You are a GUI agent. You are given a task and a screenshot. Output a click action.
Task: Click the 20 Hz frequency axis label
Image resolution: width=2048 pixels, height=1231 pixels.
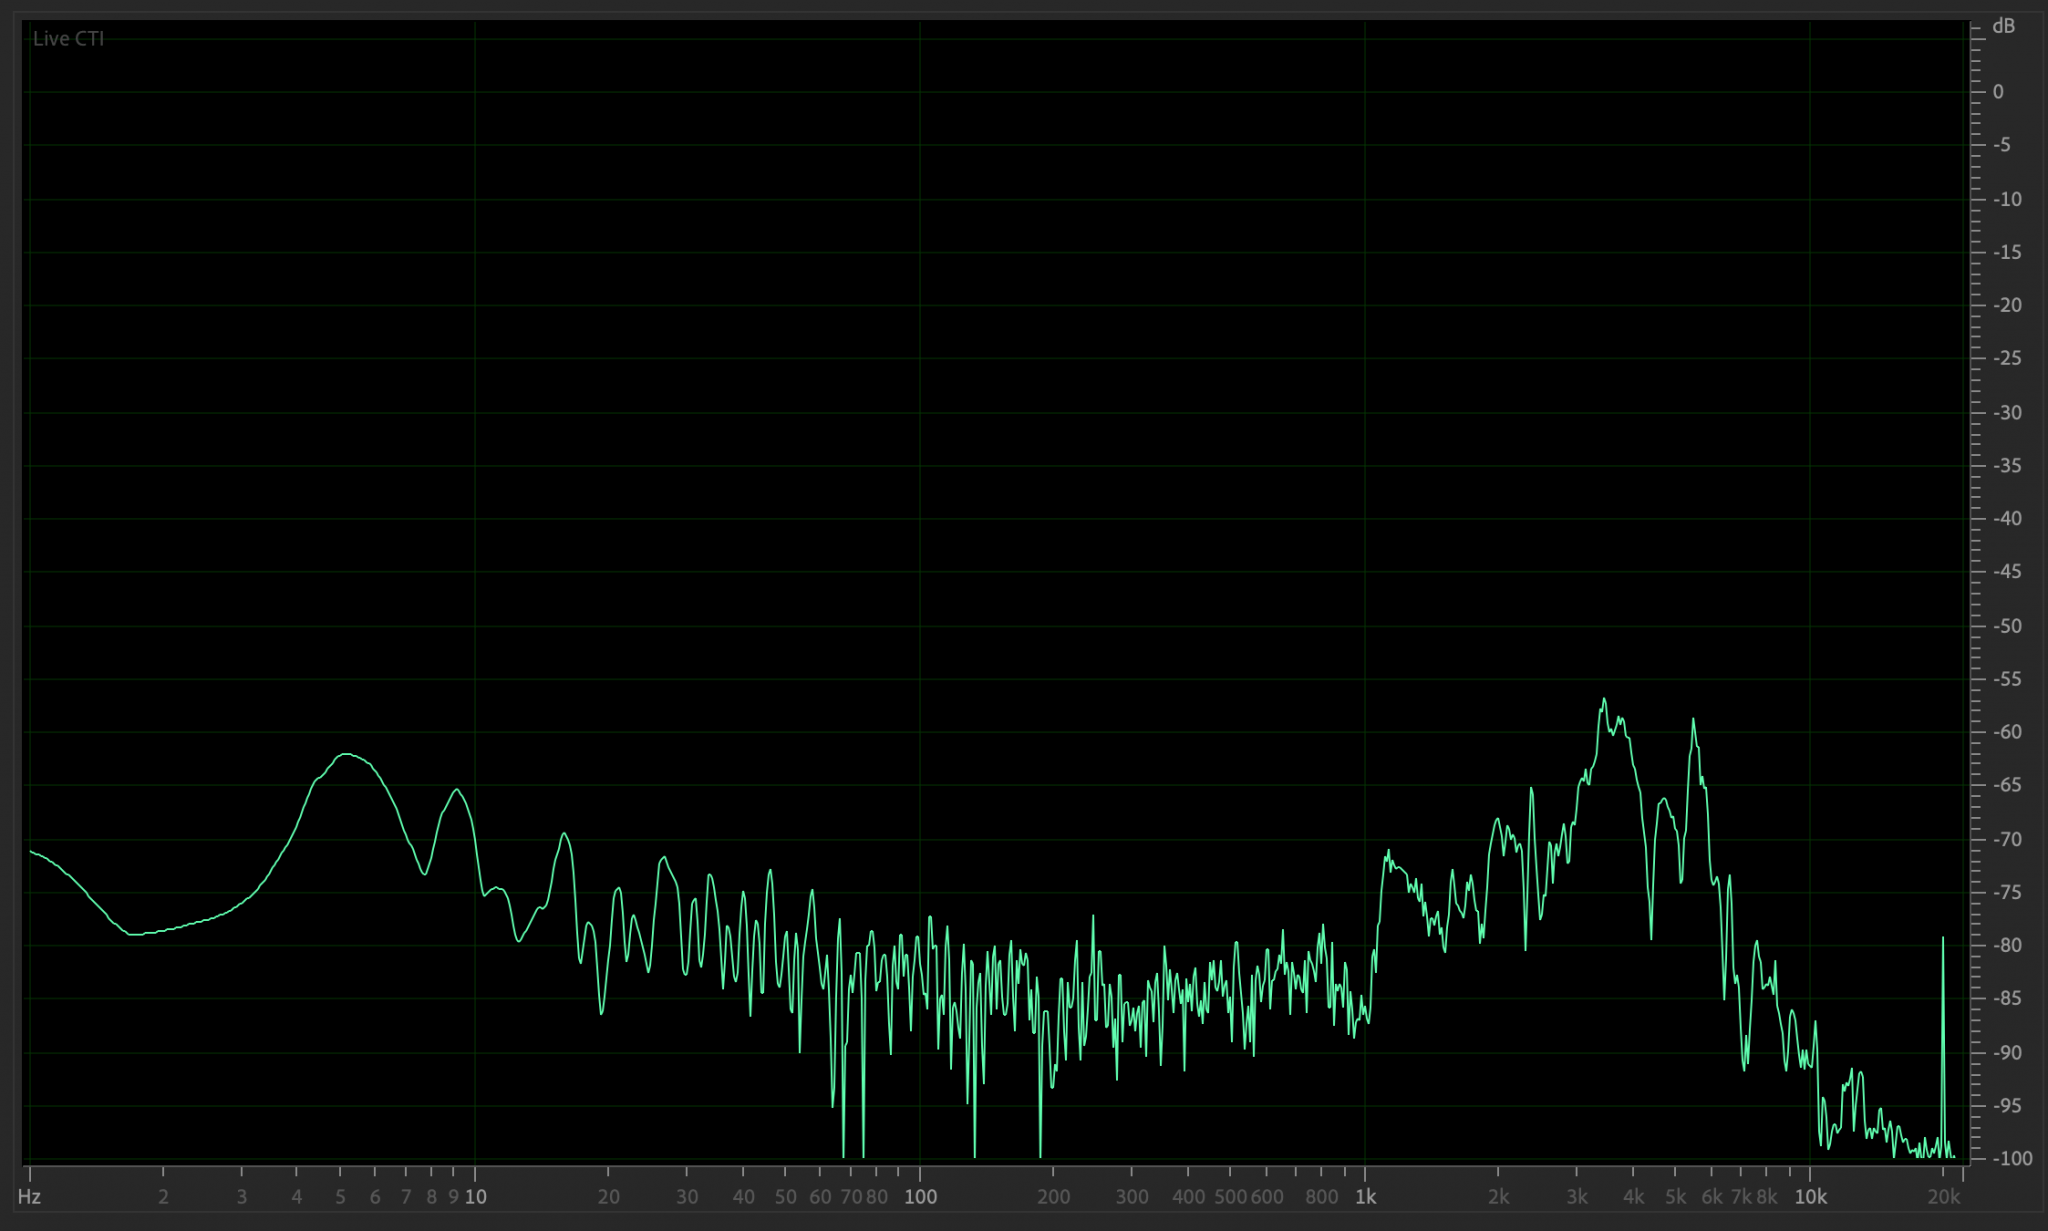tap(608, 1197)
